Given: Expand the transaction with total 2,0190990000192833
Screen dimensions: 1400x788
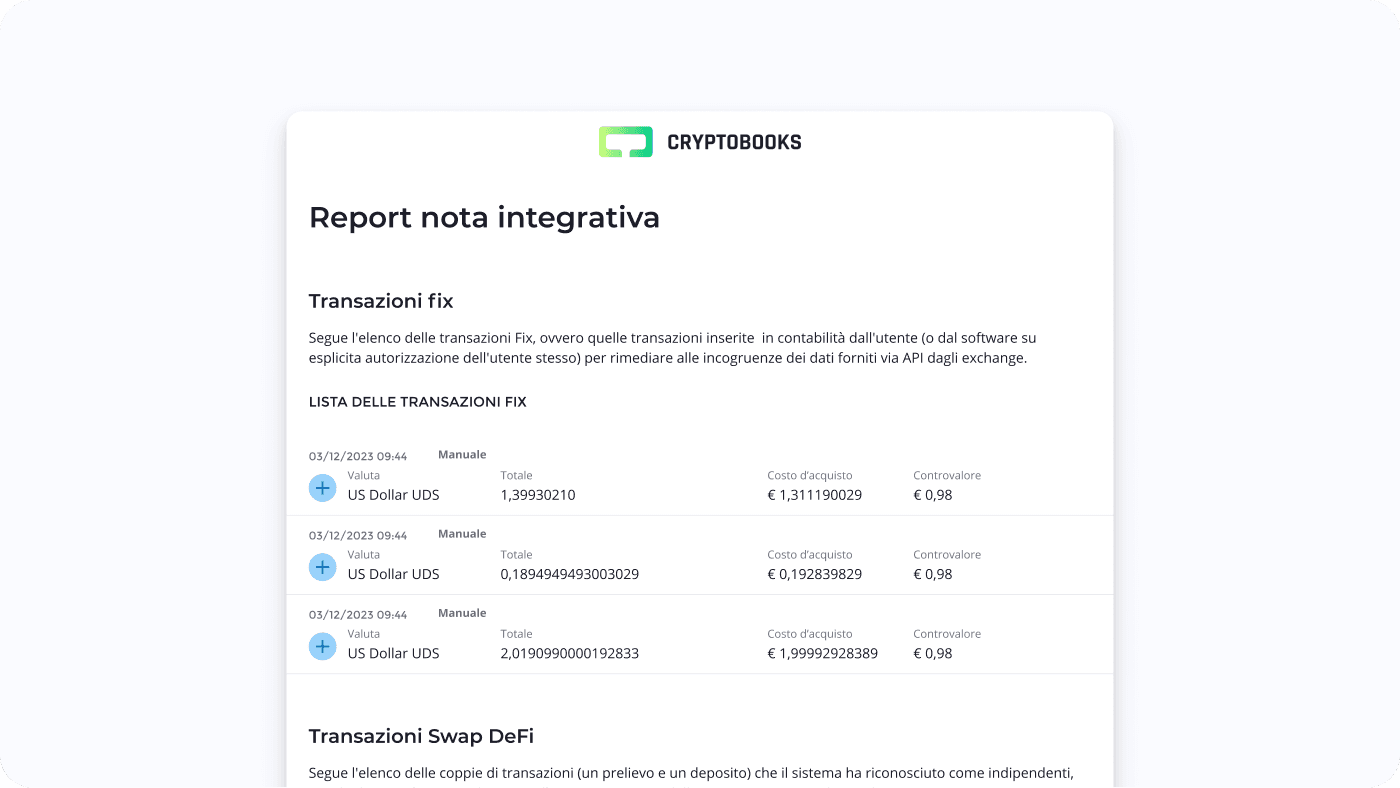Looking at the screenshot, I should tap(322, 647).
